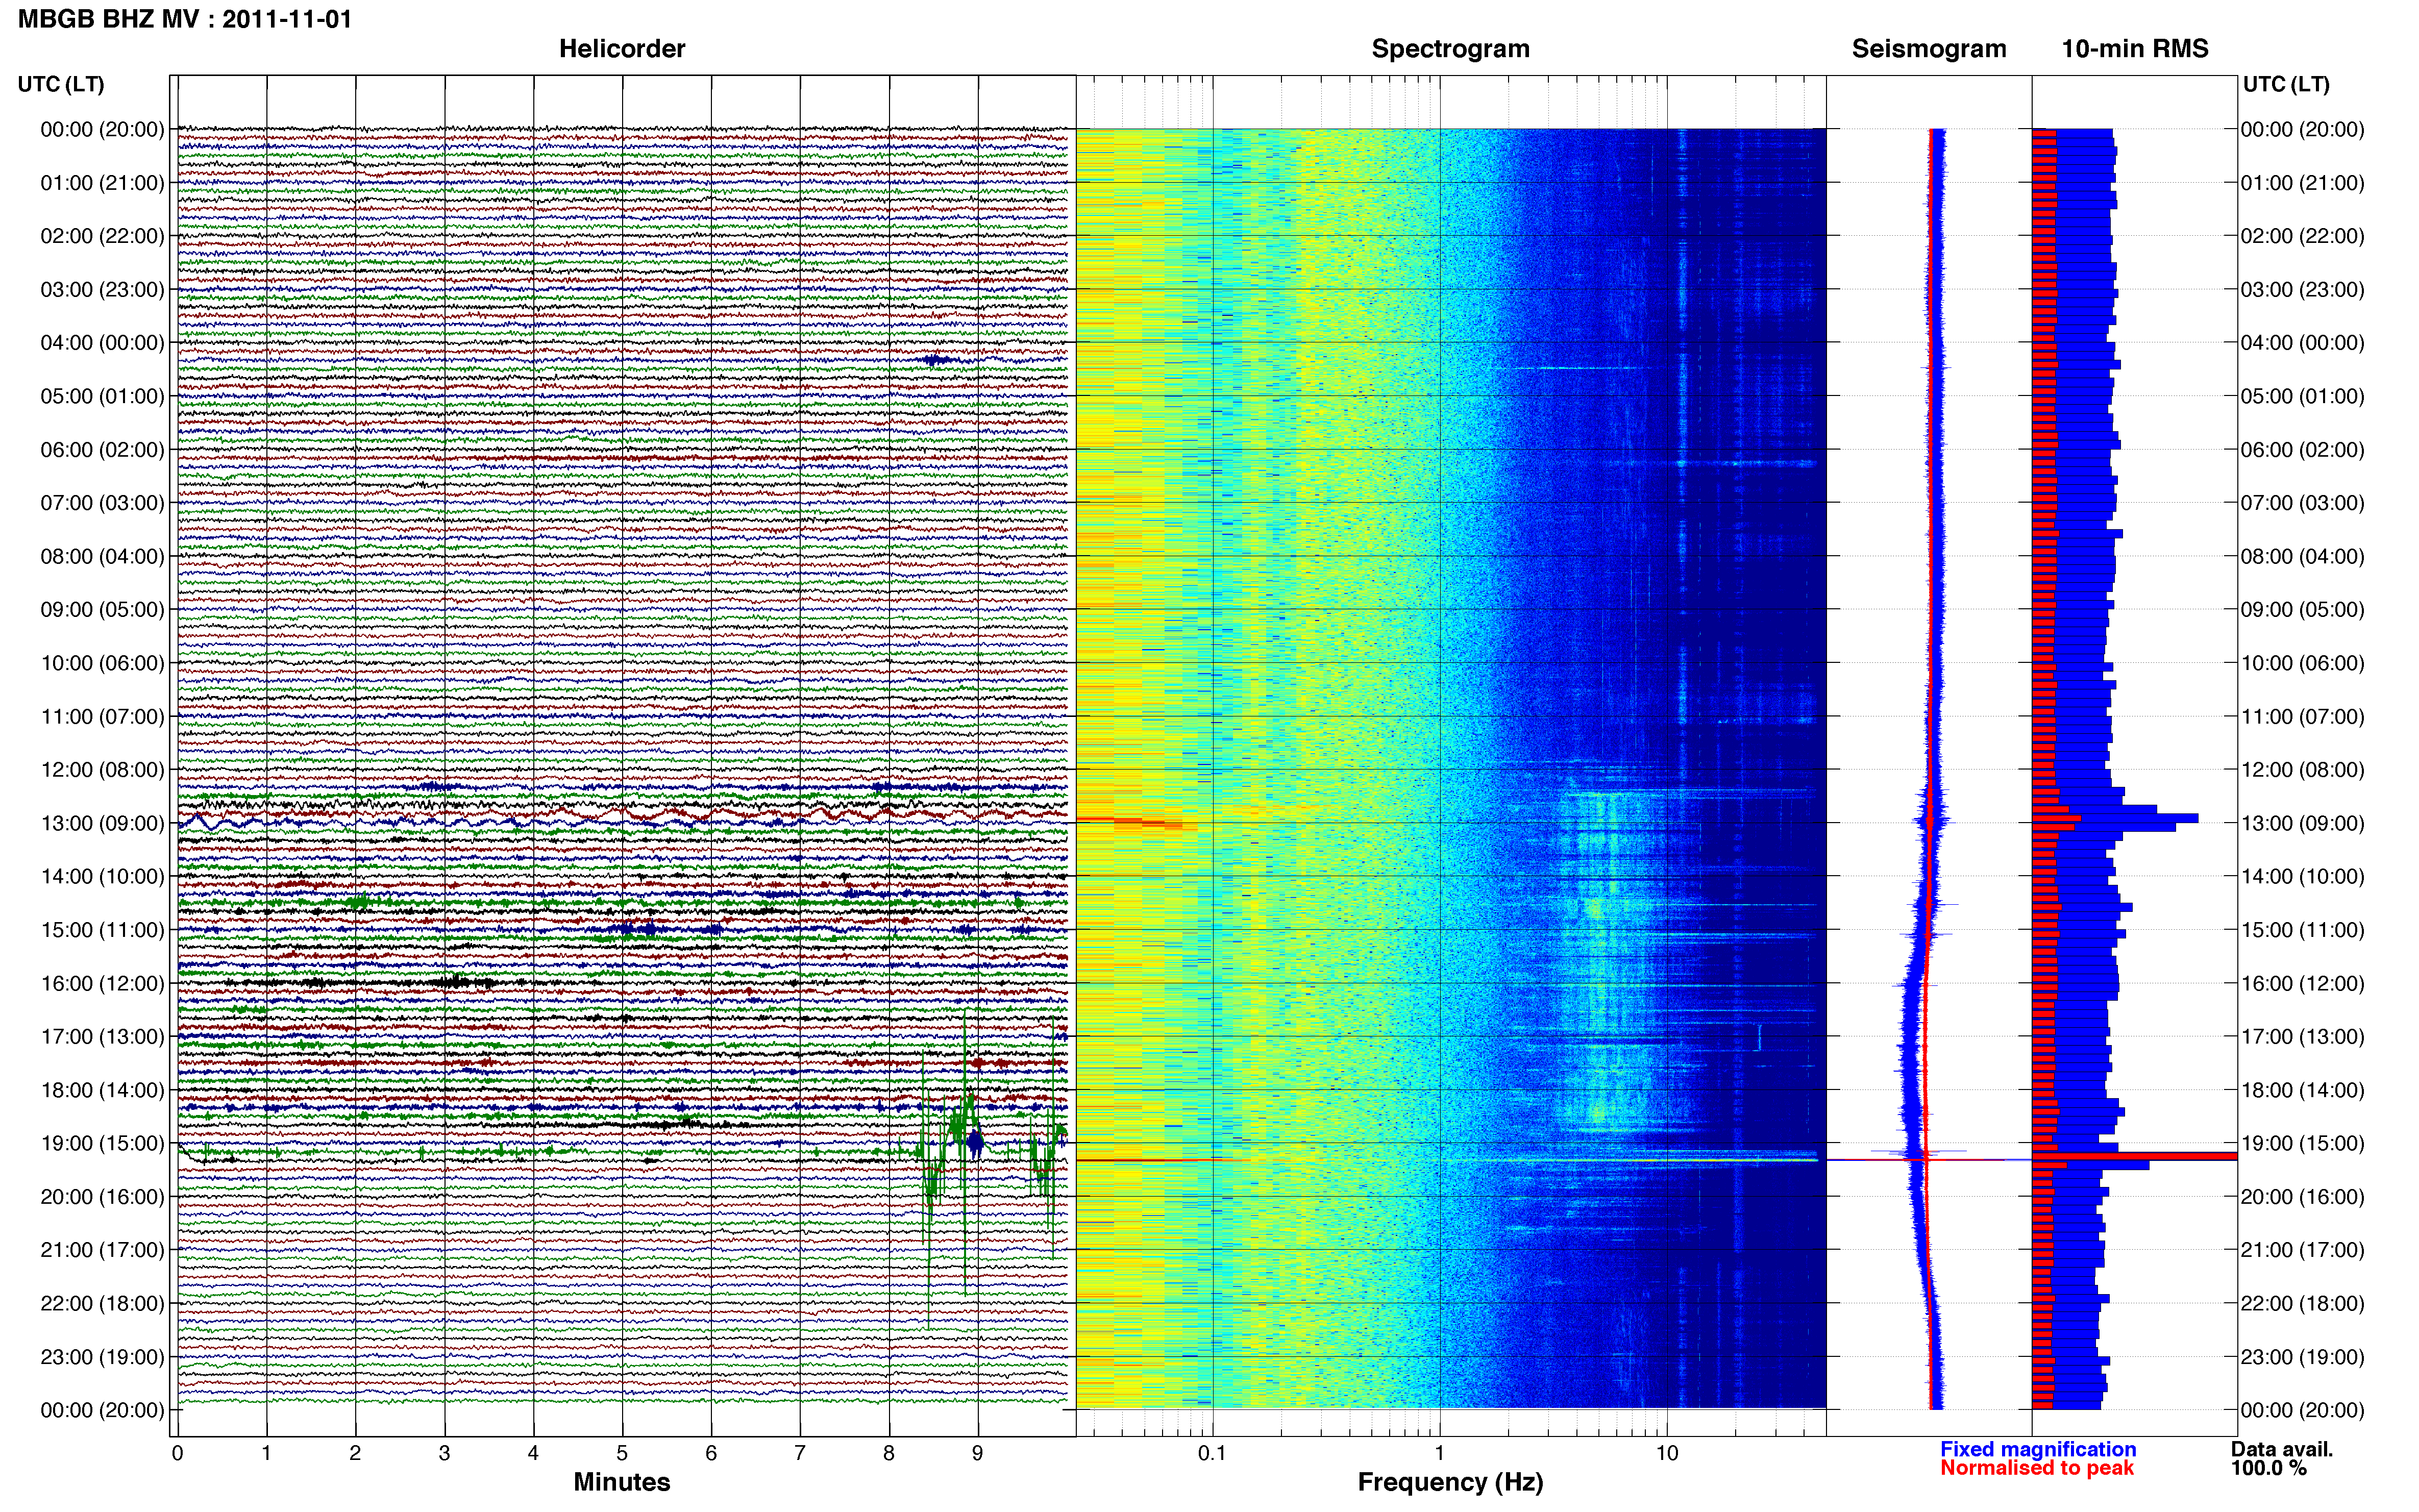Click the 'Seismogram' panel heading
The image size is (2419, 1512).
(x=1929, y=49)
